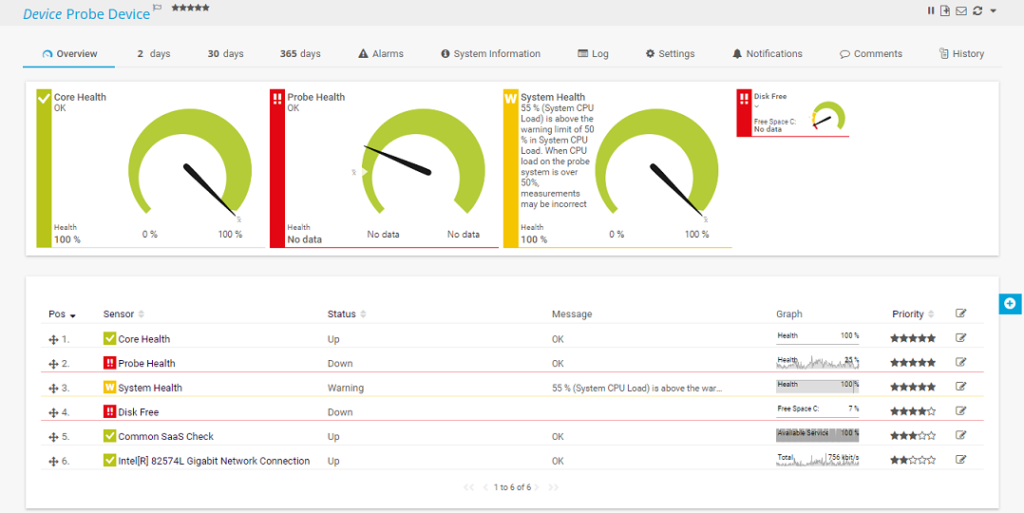Toggle the Common SaaS Check green status box
This screenshot has width=1024, height=513.
[x=110, y=436]
